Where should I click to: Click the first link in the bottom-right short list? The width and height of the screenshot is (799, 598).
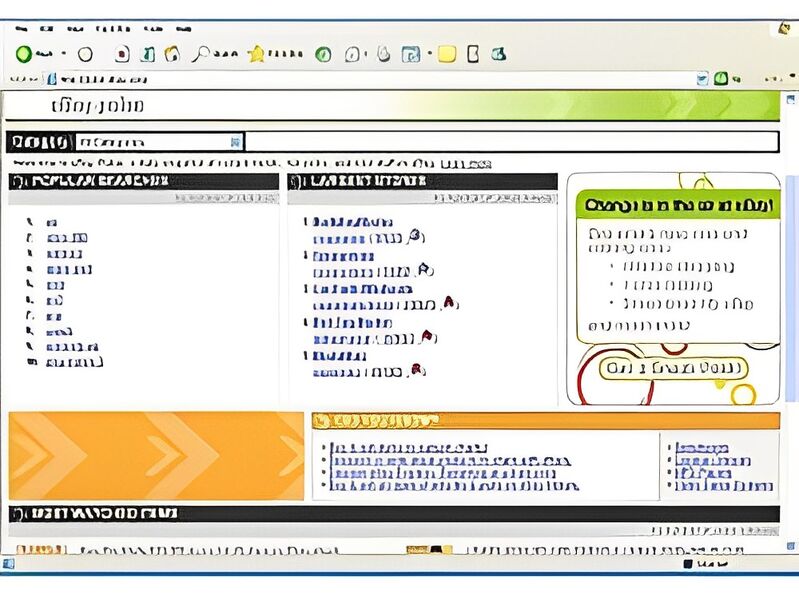pos(702,448)
